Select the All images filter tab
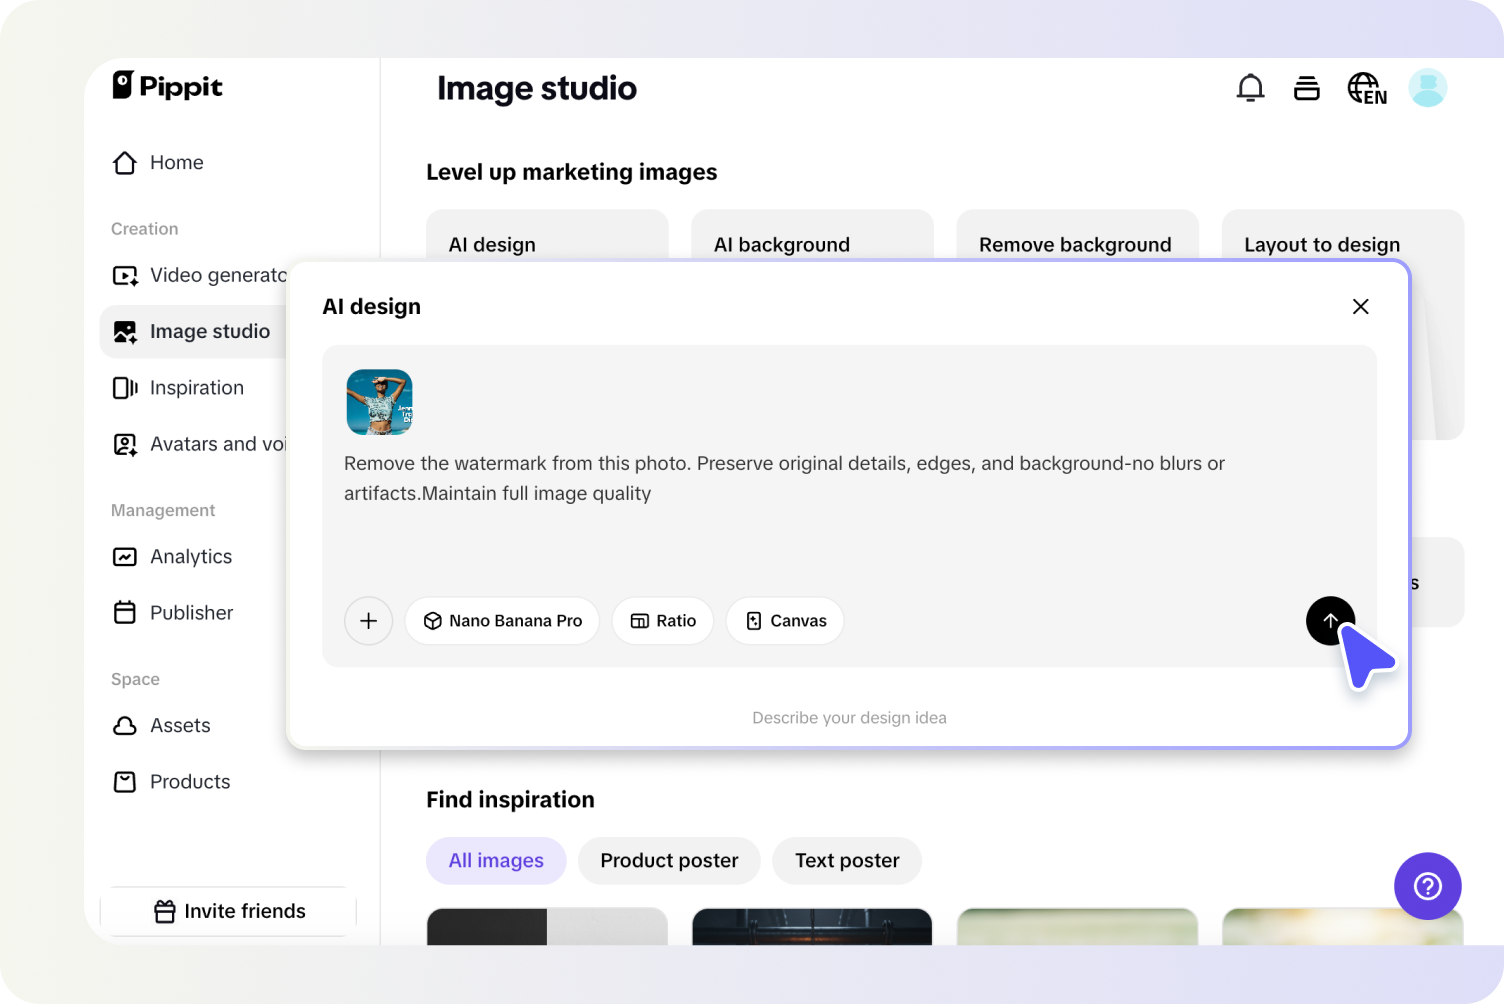This screenshot has width=1504, height=1004. tap(496, 861)
